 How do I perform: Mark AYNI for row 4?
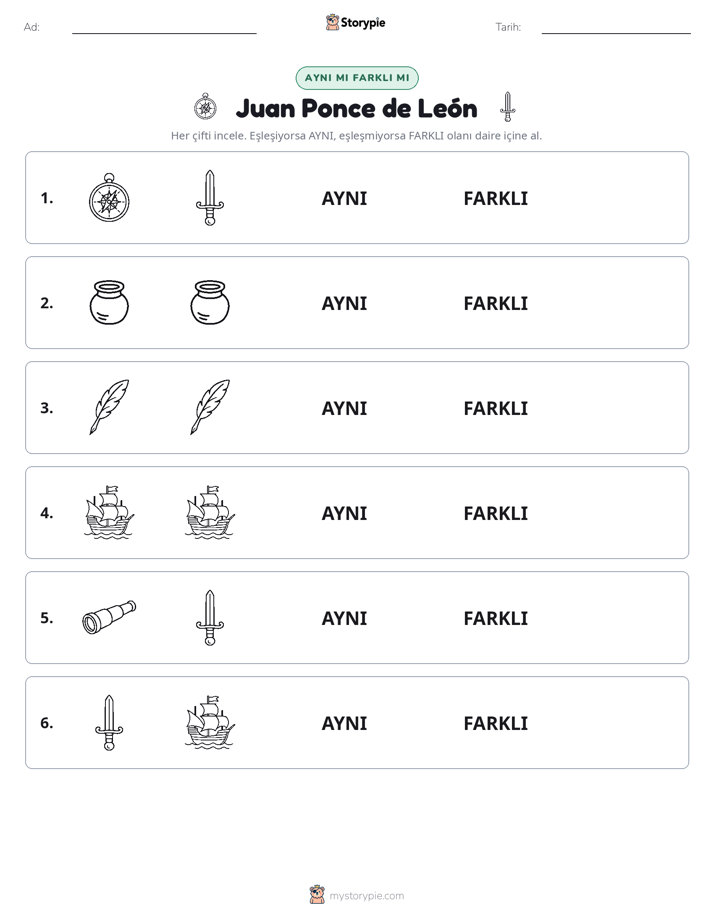click(344, 513)
